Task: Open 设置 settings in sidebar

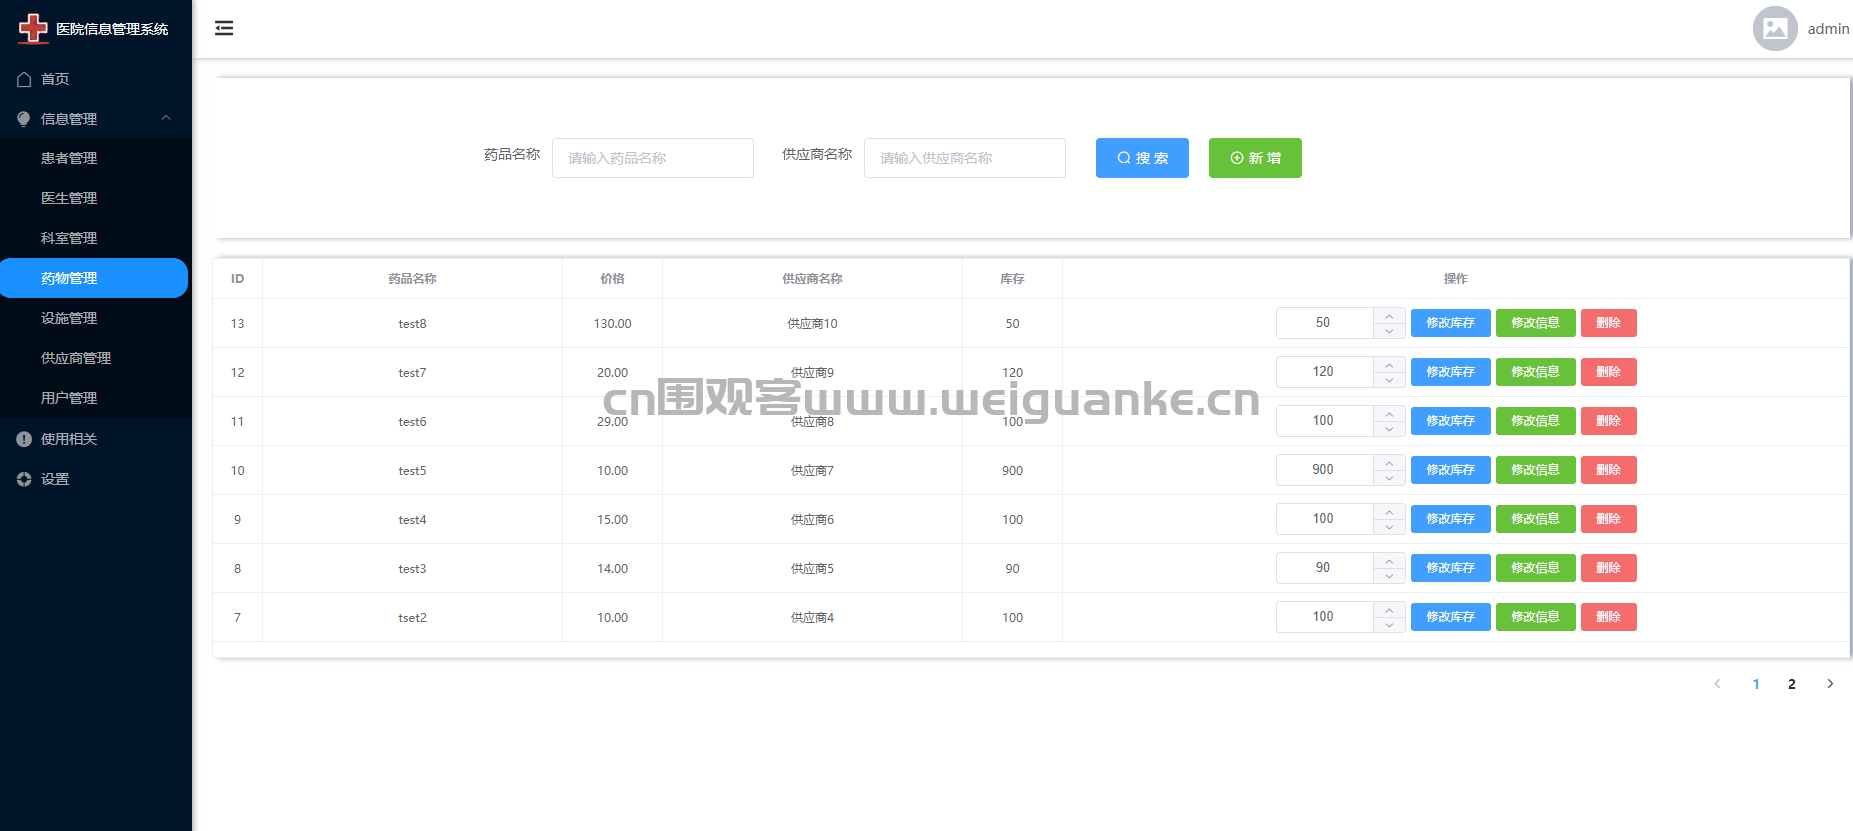Action: (x=55, y=479)
